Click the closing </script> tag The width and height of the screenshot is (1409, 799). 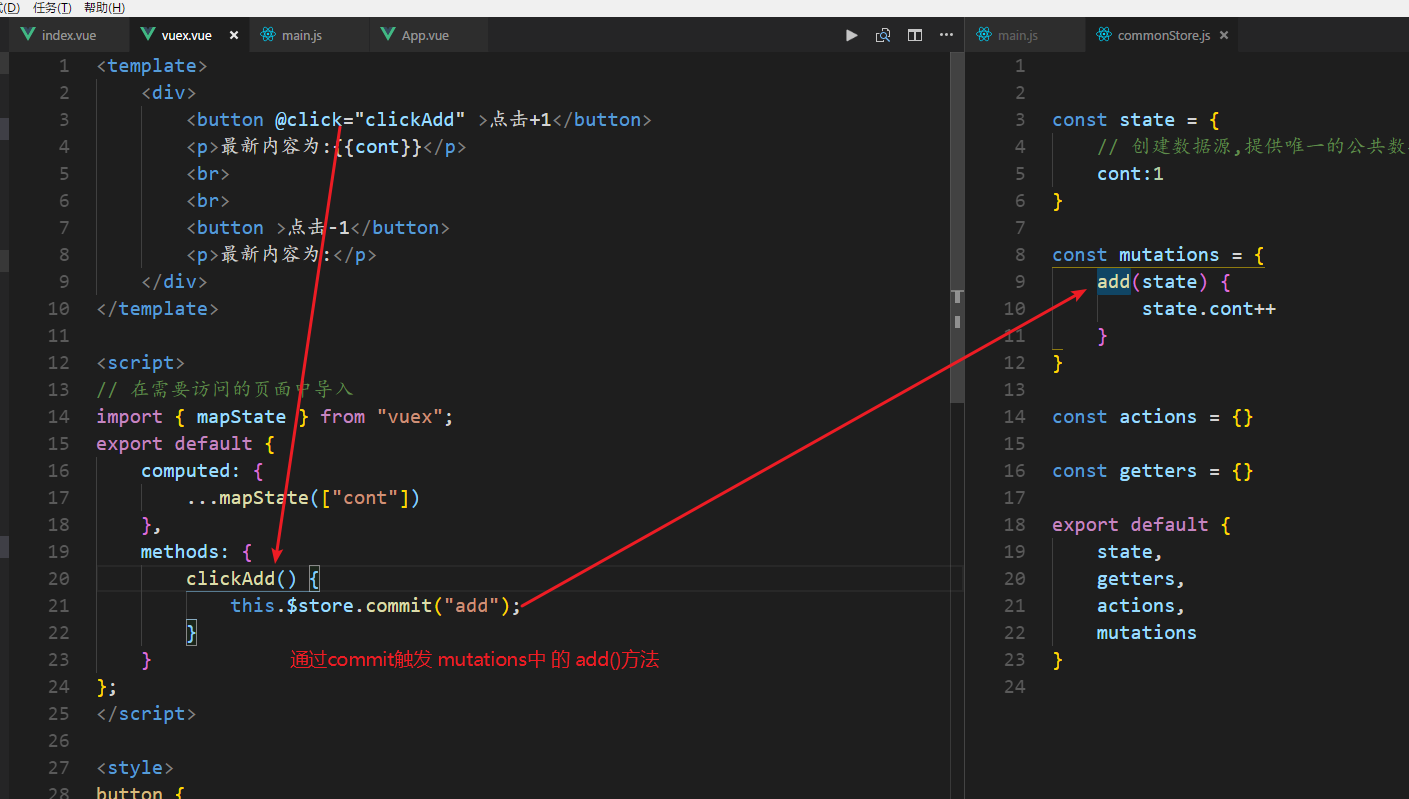click(x=146, y=714)
